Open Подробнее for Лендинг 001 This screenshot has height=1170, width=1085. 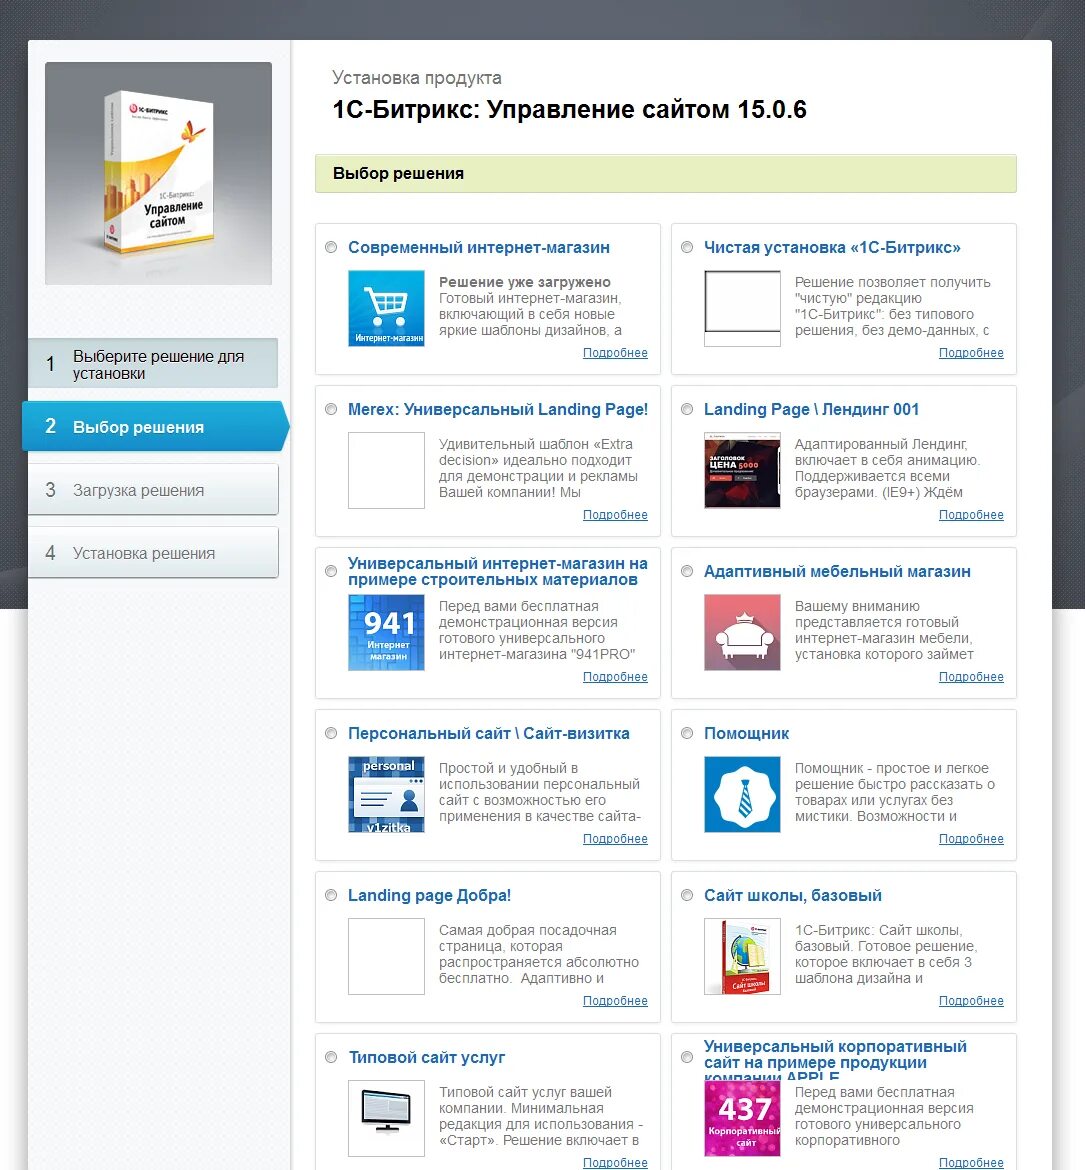[x=971, y=515]
